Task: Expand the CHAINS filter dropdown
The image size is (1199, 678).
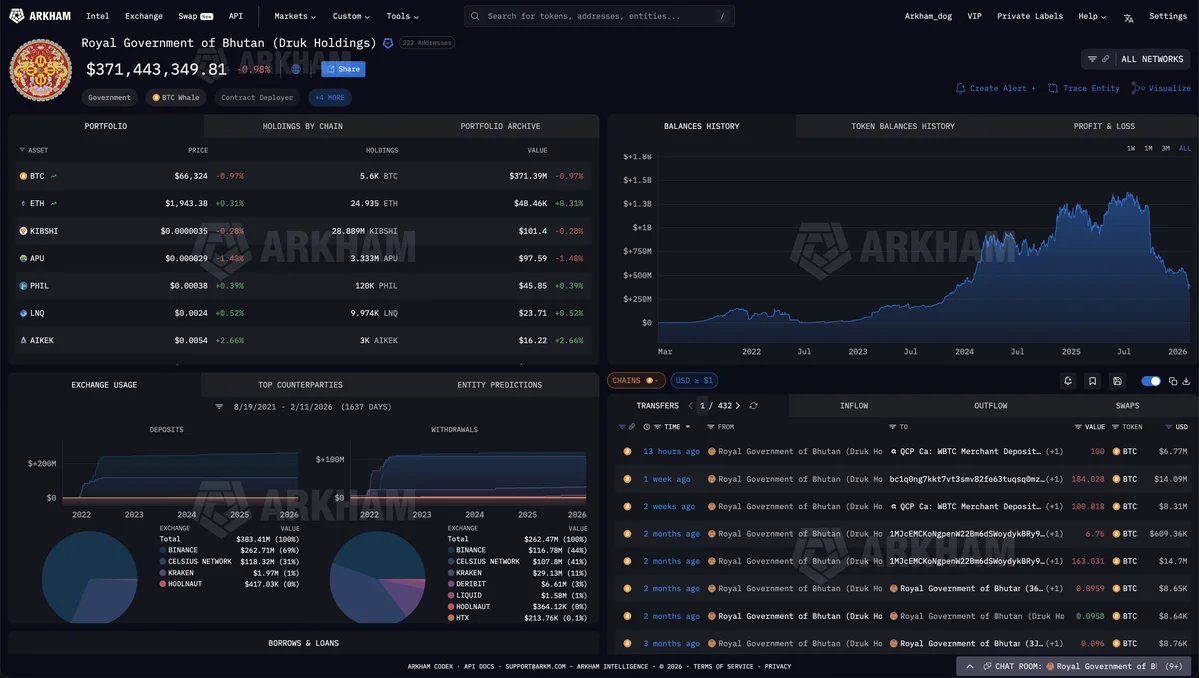Action: (636, 381)
